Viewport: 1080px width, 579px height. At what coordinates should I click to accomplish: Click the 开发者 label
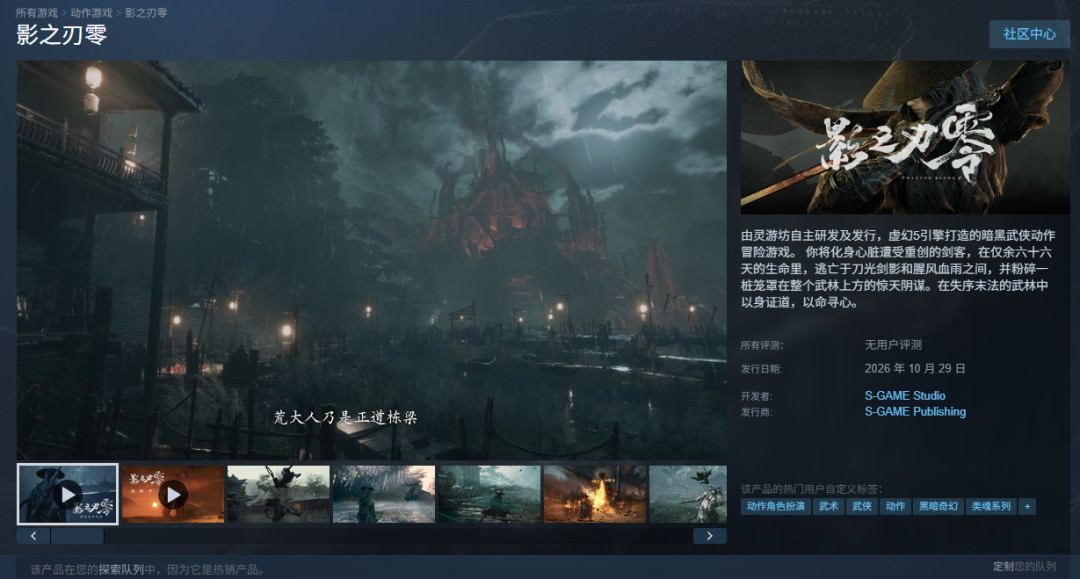756,397
